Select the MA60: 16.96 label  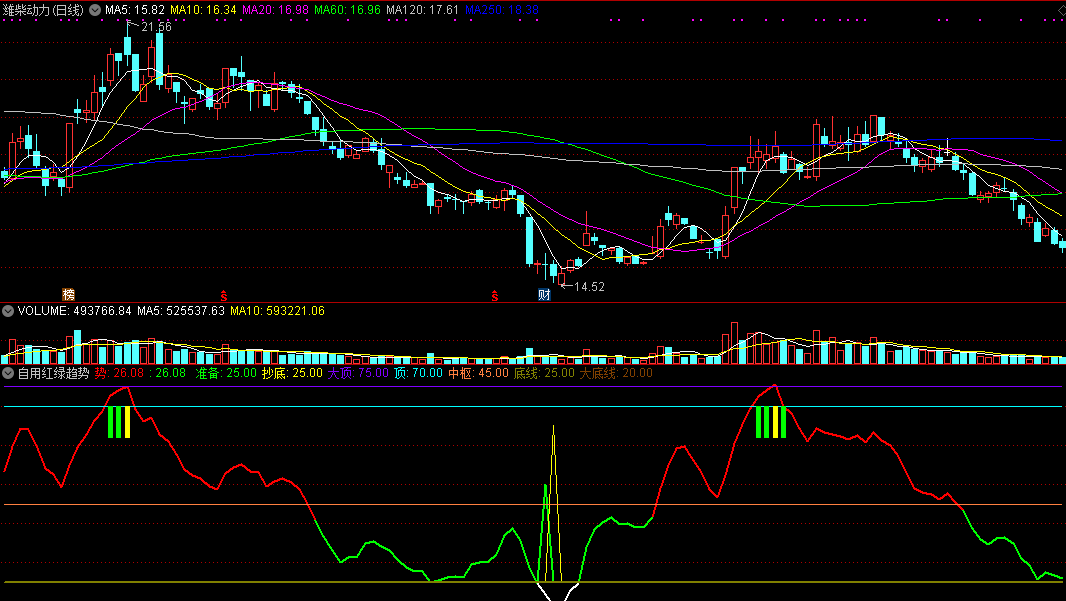[347, 10]
